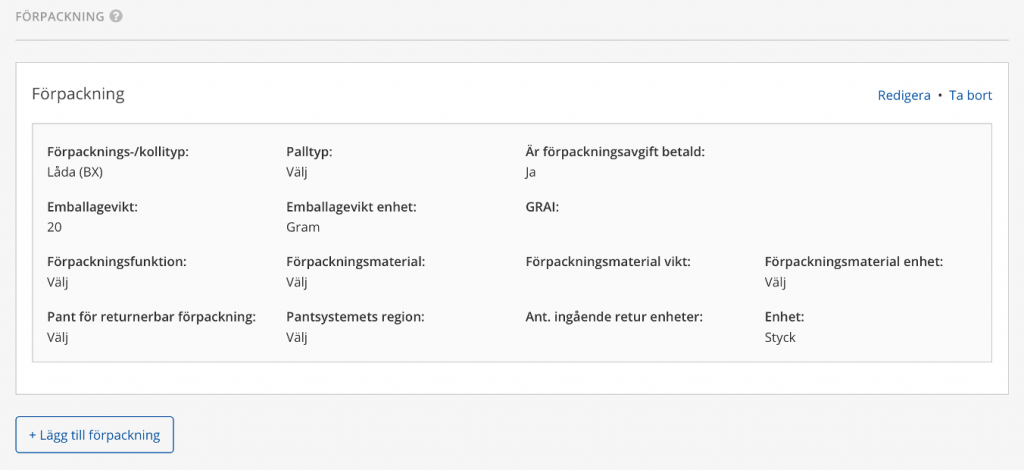Viewport: 1024px width, 470px height.
Task: Click Välj under Pant för returnerbar förpackning
Action: [x=57, y=337]
